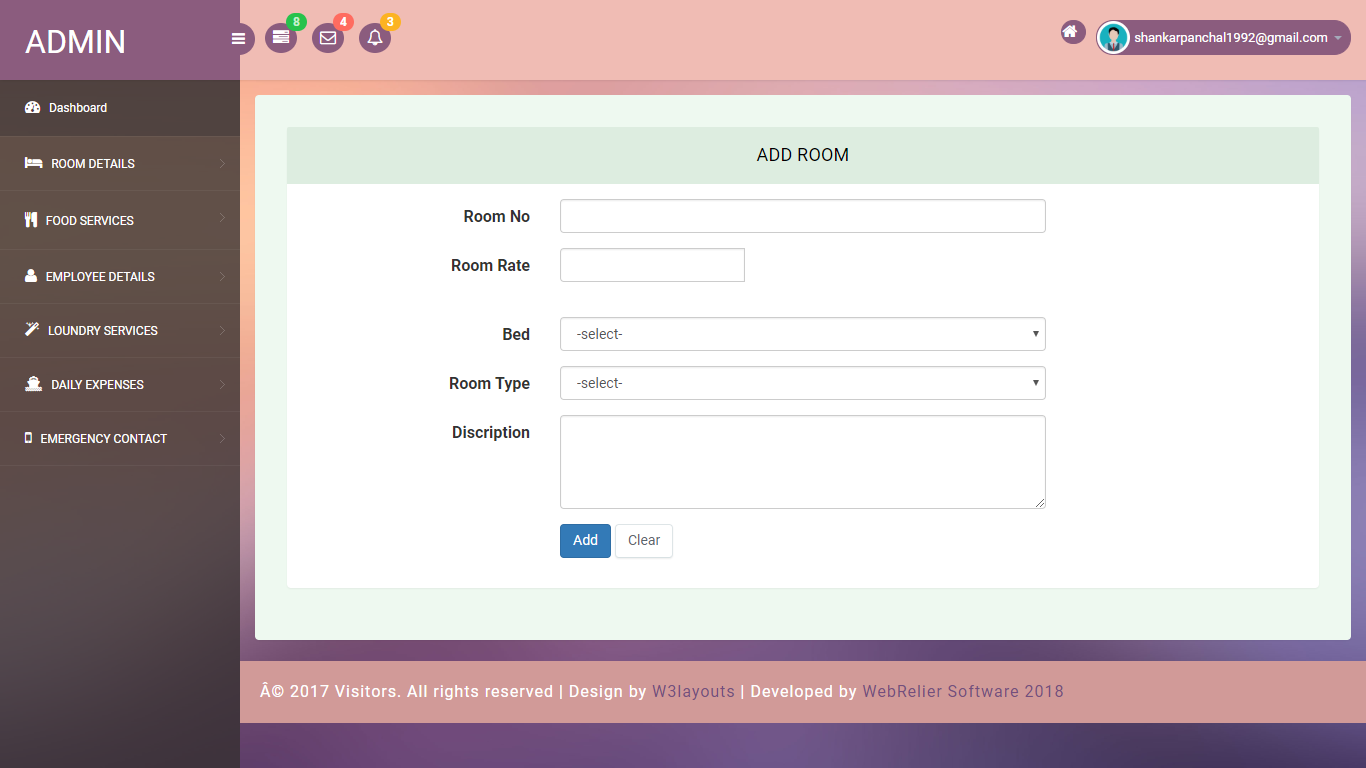Click the Room Rate label
Screen dimensions: 1366x768
tap(490, 265)
